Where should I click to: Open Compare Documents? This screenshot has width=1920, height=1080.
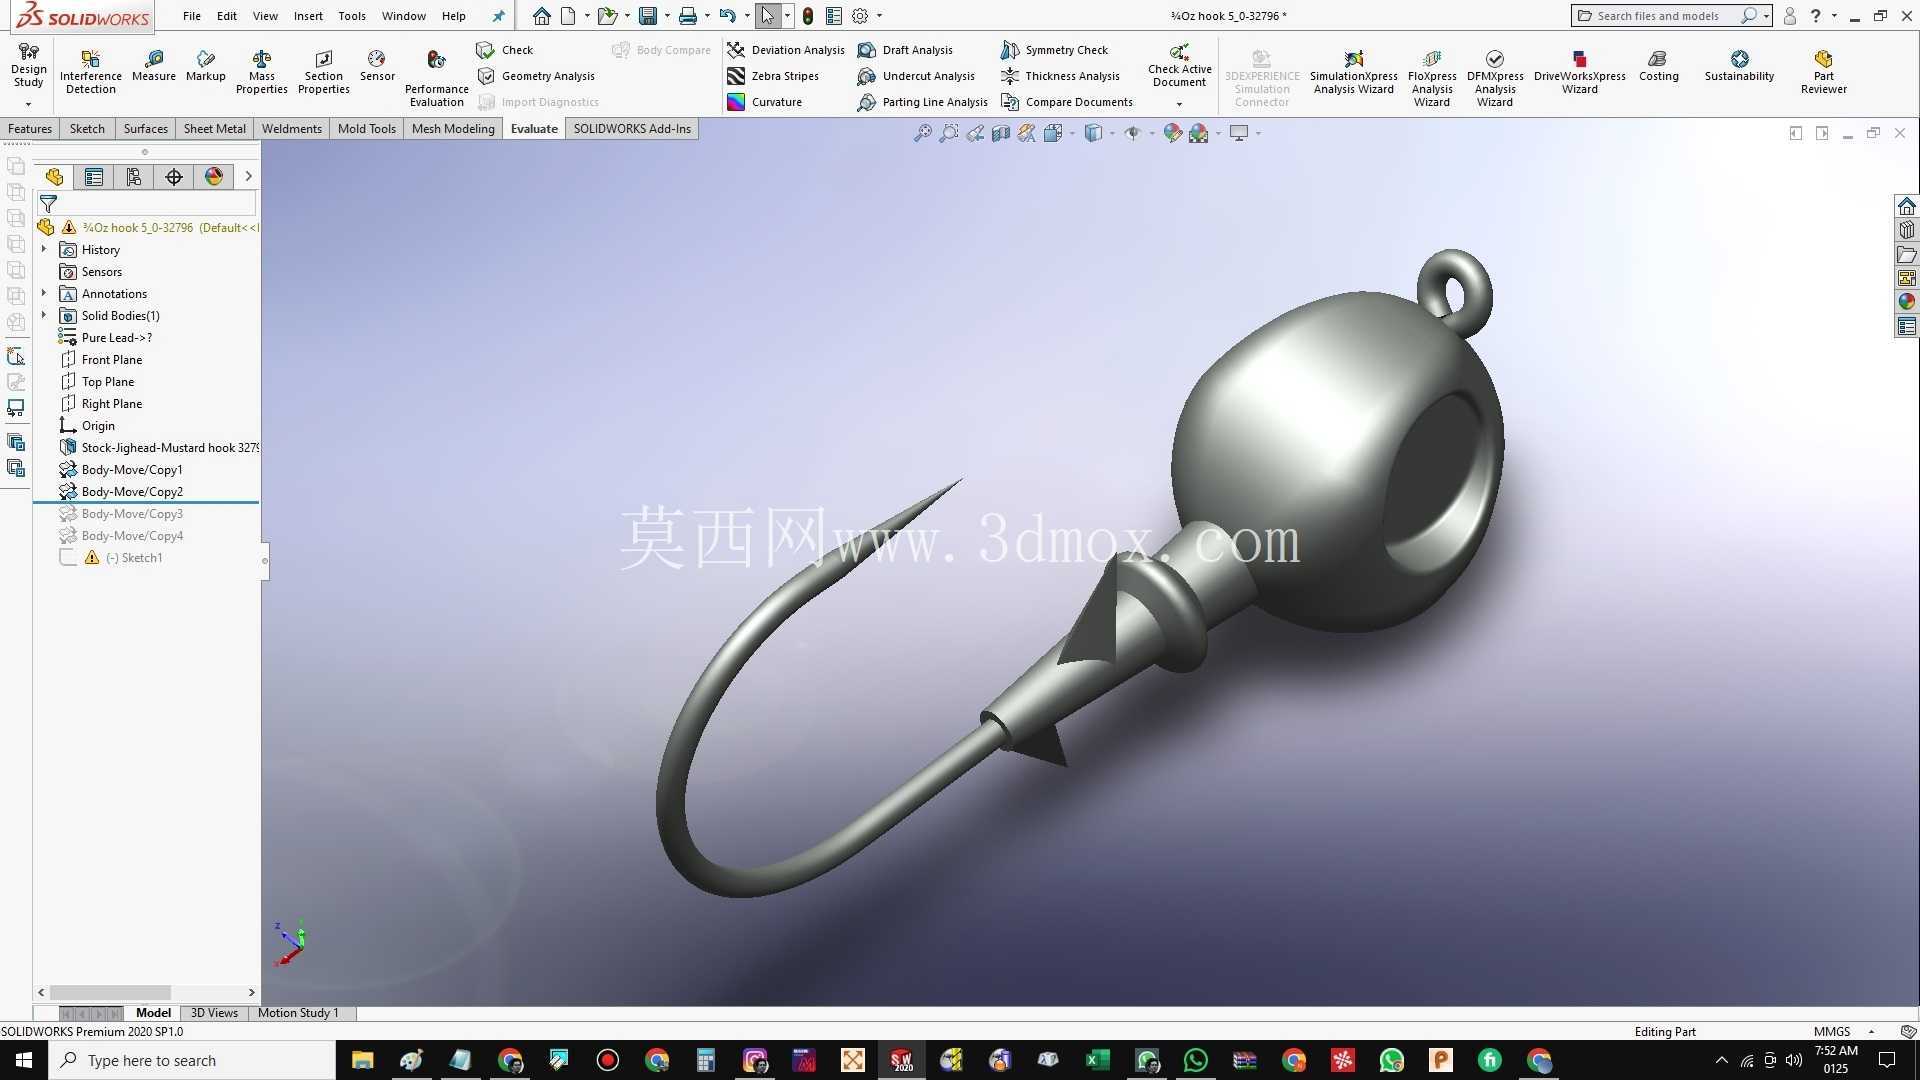(x=1067, y=102)
